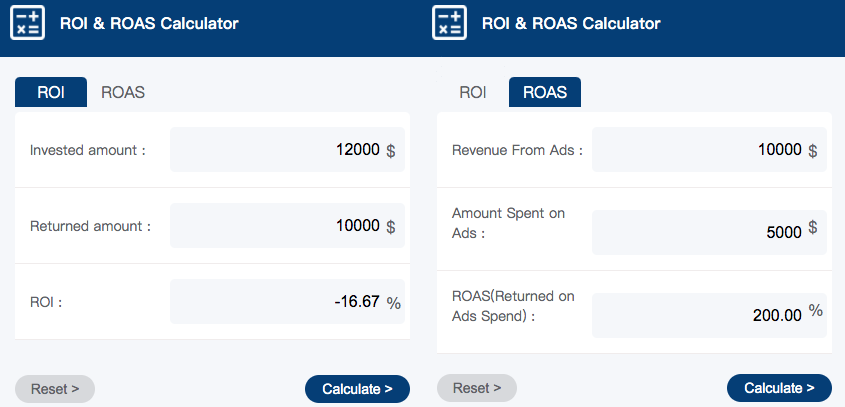Calculate the ROI in left panel

coord(357,389)
